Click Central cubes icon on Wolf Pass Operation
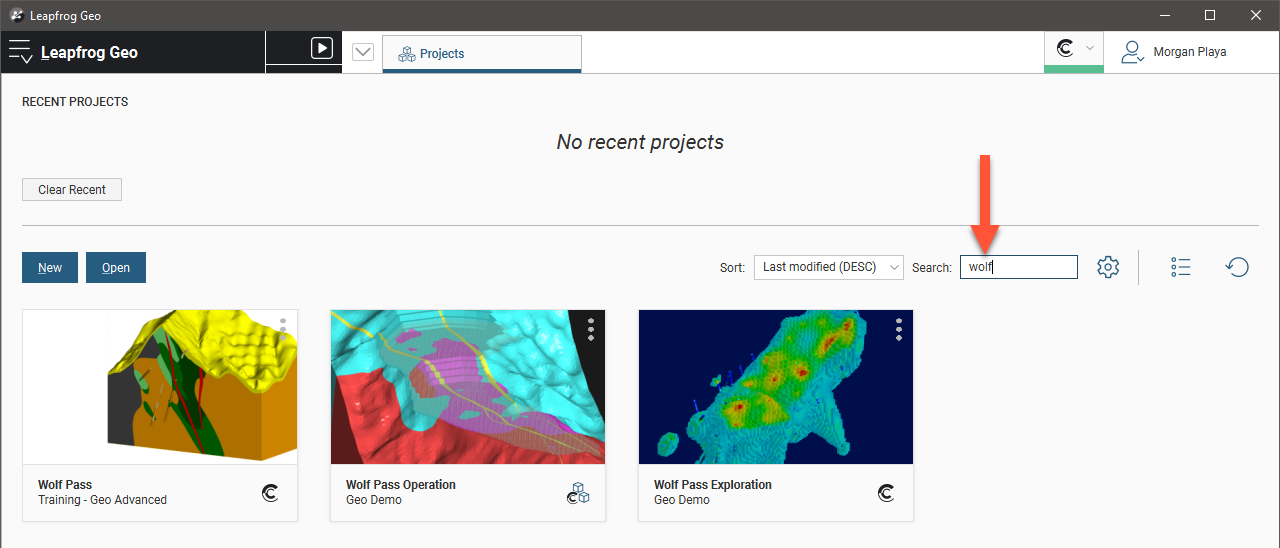Screen dimensions: 1280x548 (x=578, y=493)
